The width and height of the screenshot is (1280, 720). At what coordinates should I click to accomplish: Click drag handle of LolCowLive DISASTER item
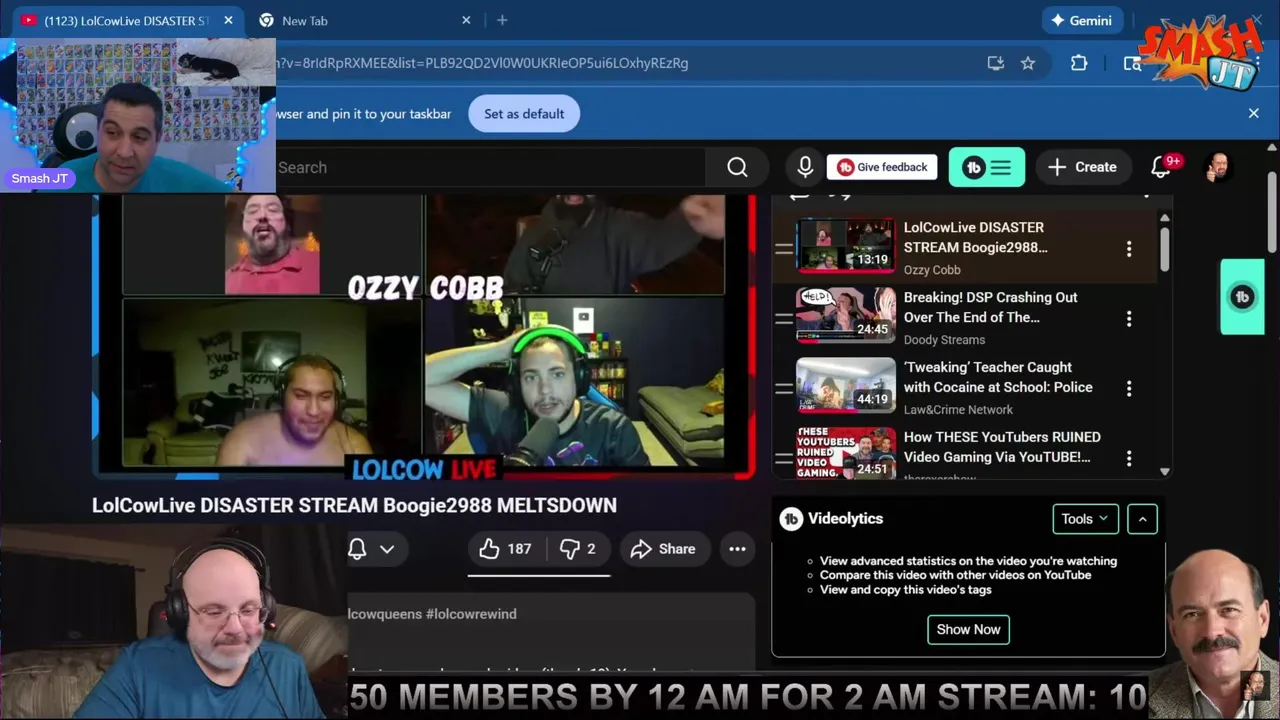click(x=784, y=248)
